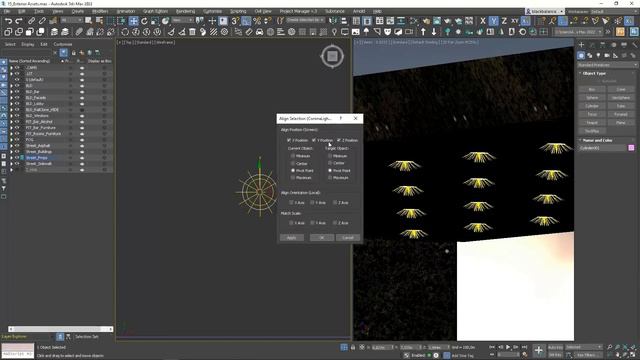Screen dimensions: 640x360
Task: Click lock icon in Layer Explorer toolbar
Action: point(73,53)
